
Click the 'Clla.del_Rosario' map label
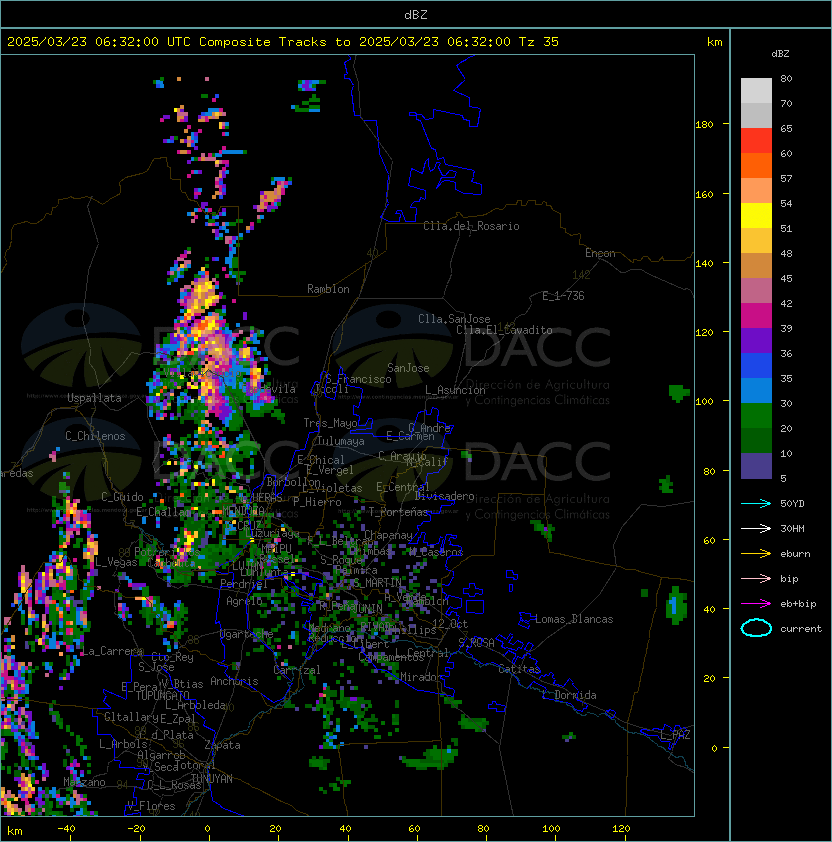471,226
